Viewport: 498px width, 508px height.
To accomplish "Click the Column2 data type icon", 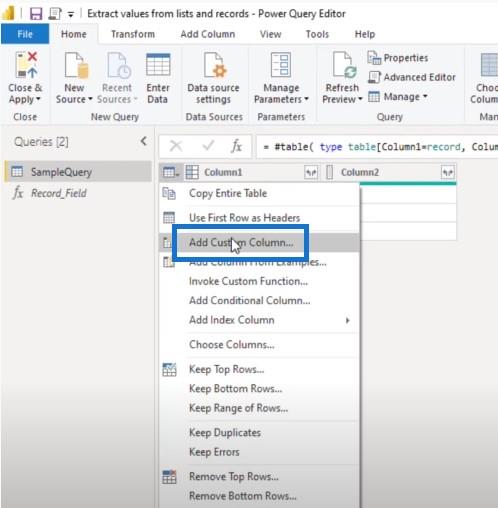I will (329, 172).
